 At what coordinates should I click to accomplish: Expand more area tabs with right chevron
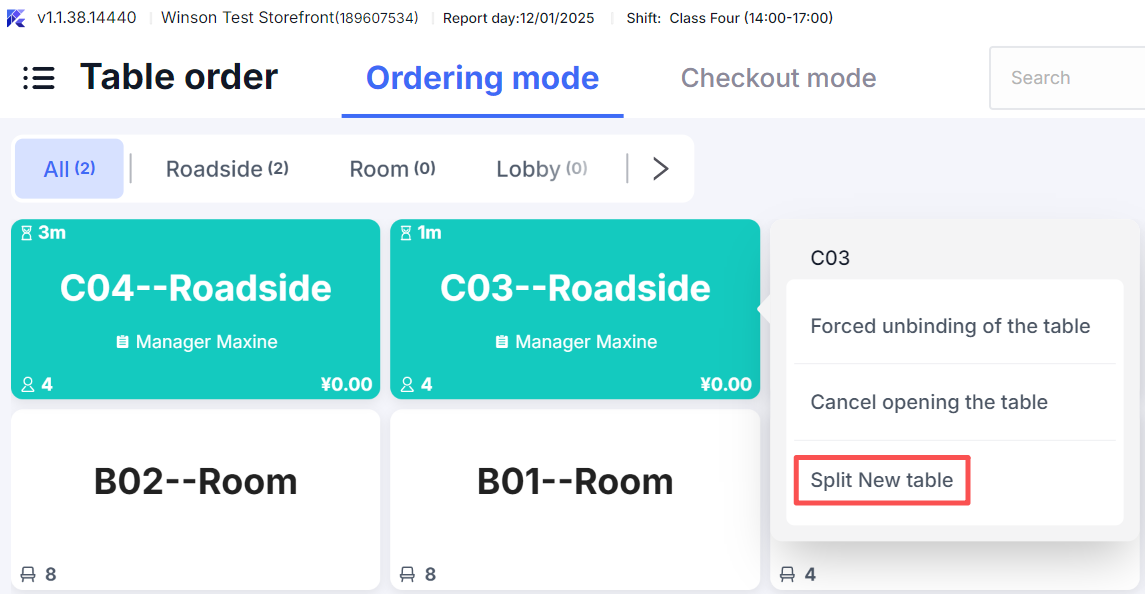660,169
